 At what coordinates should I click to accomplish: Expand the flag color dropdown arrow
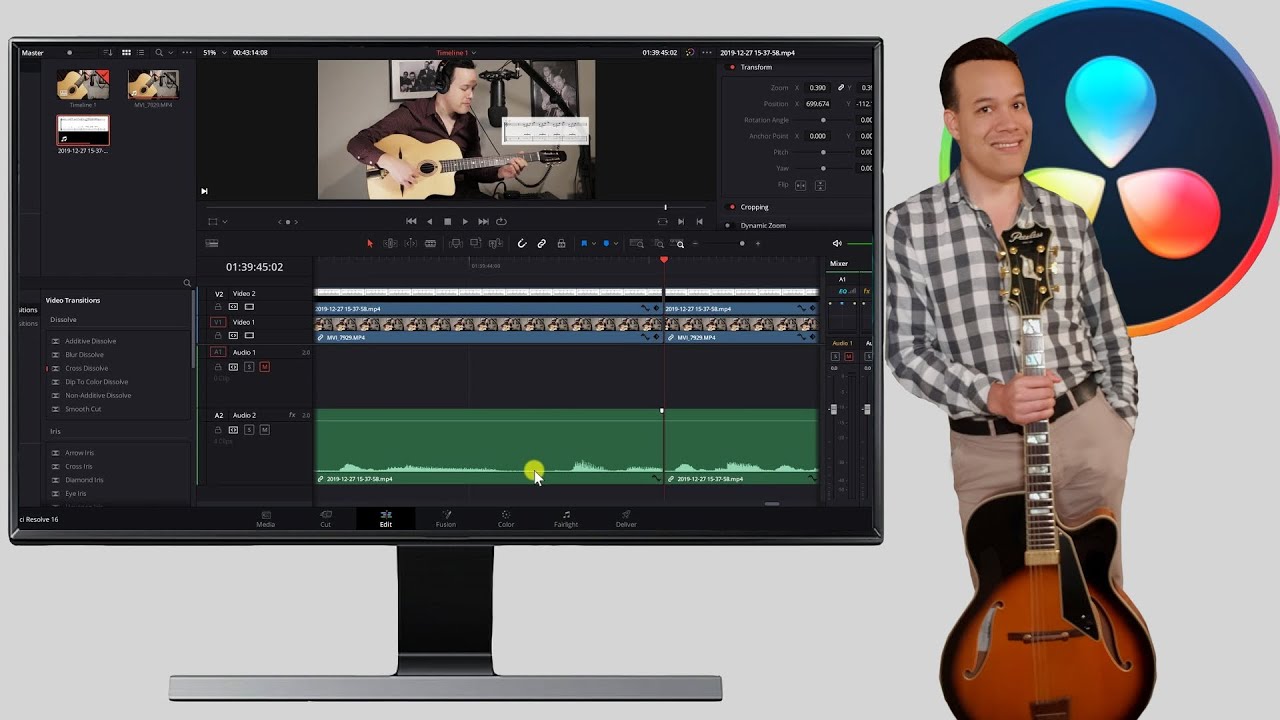point(594,244)
